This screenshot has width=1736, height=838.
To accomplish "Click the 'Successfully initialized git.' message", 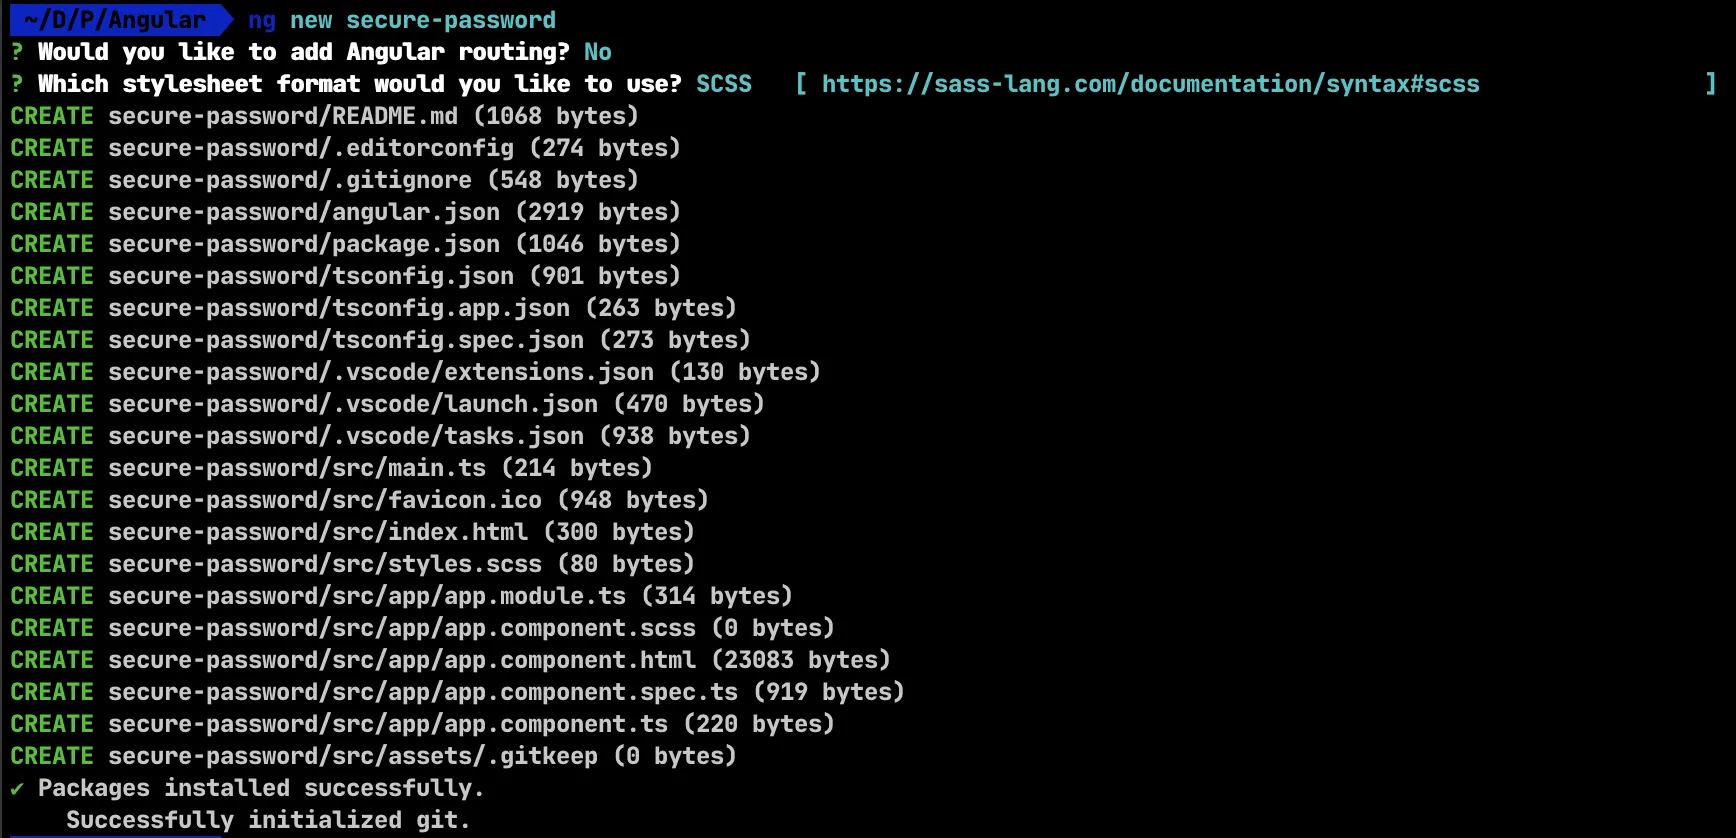I will 268,820.
